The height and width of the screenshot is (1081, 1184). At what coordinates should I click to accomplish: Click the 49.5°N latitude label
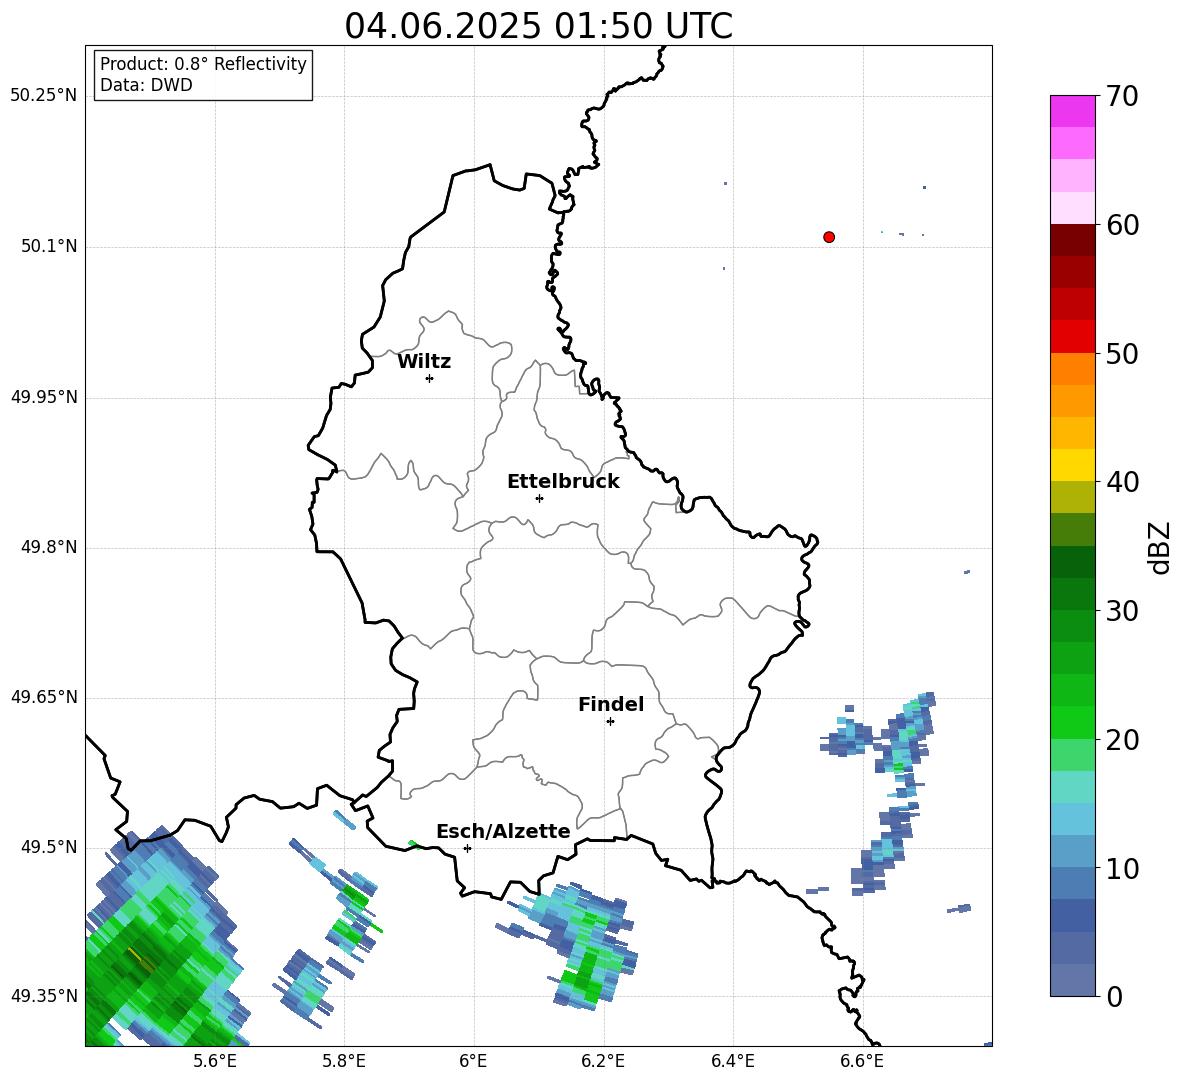[49, 847]
